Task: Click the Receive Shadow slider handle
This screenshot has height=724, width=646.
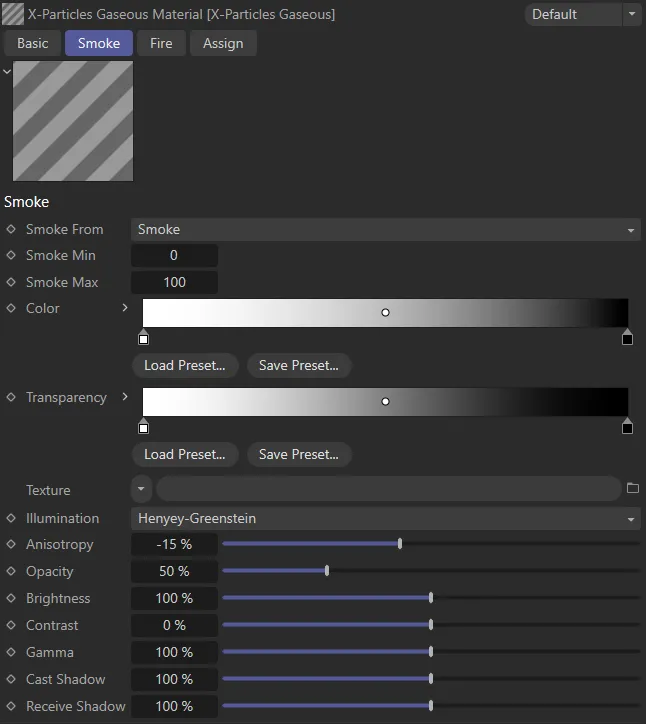Action: point(431,706)
